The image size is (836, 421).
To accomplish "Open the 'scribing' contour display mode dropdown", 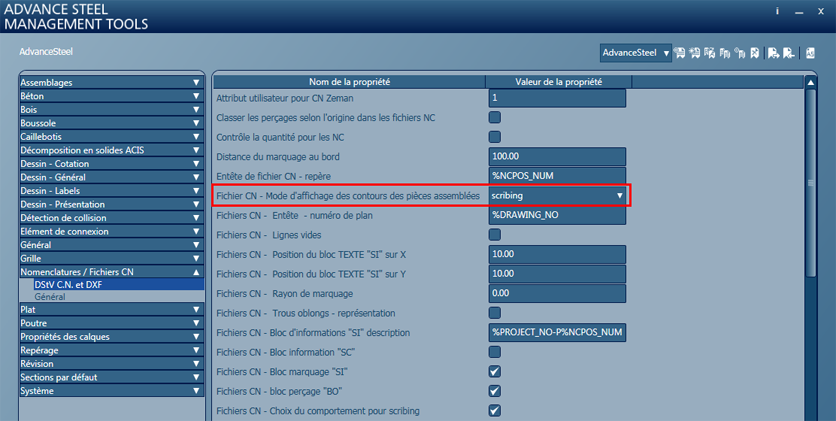I will (x=557, y=196).
